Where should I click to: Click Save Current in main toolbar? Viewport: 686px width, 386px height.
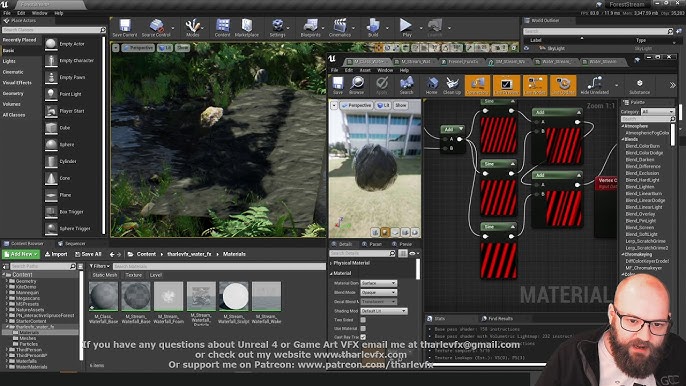click(125, 28)
